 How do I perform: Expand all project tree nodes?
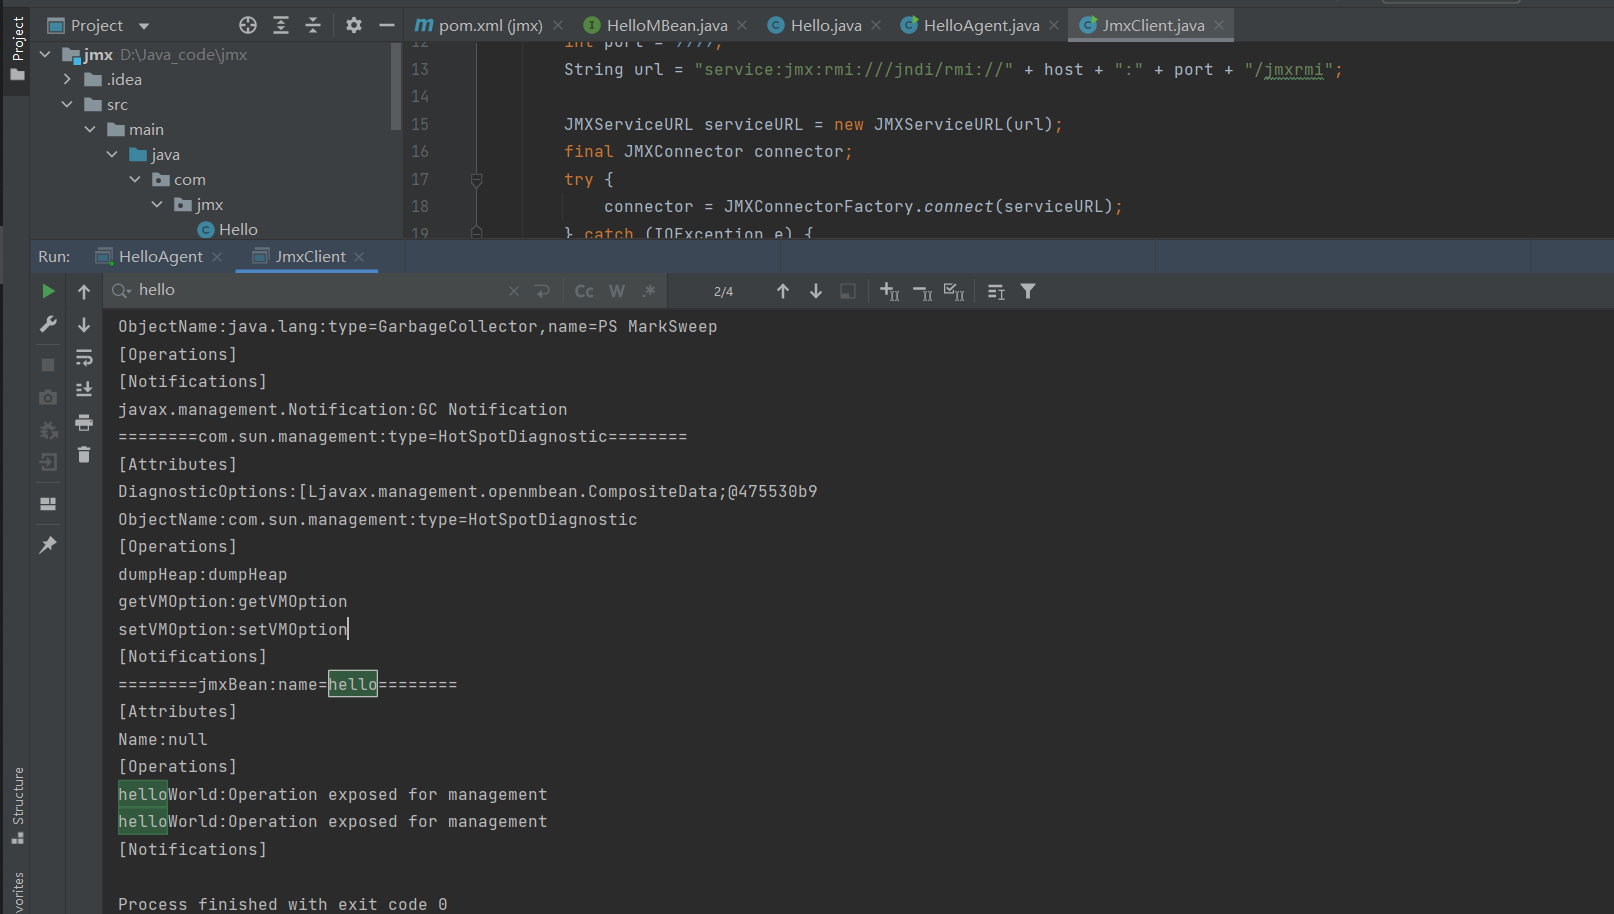(281, 25)
